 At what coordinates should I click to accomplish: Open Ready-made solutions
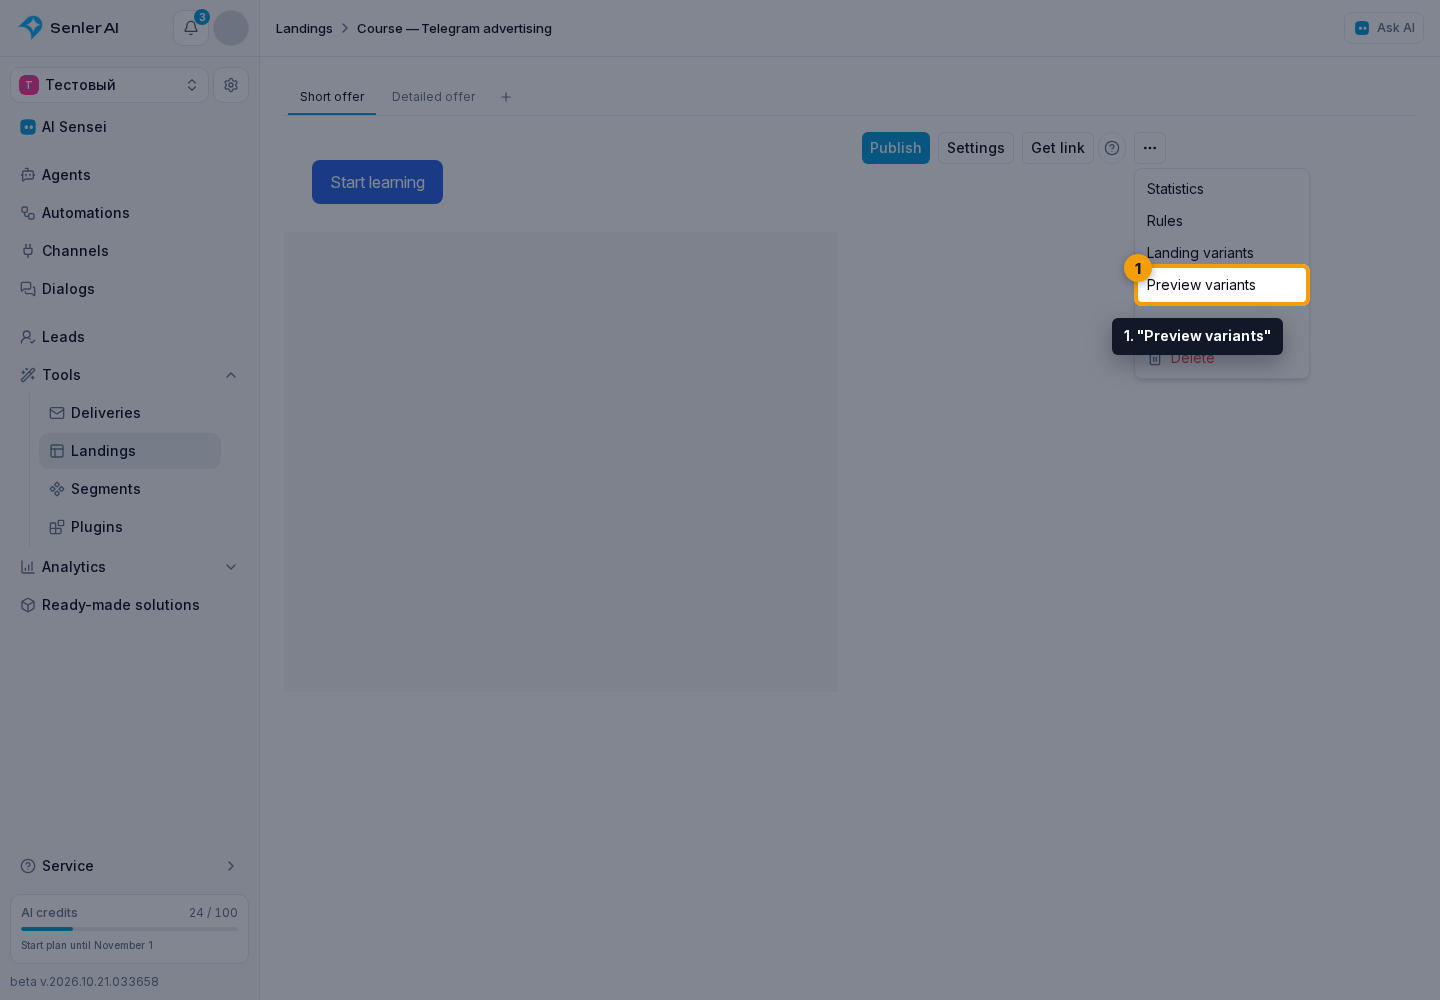pos(129,605)
